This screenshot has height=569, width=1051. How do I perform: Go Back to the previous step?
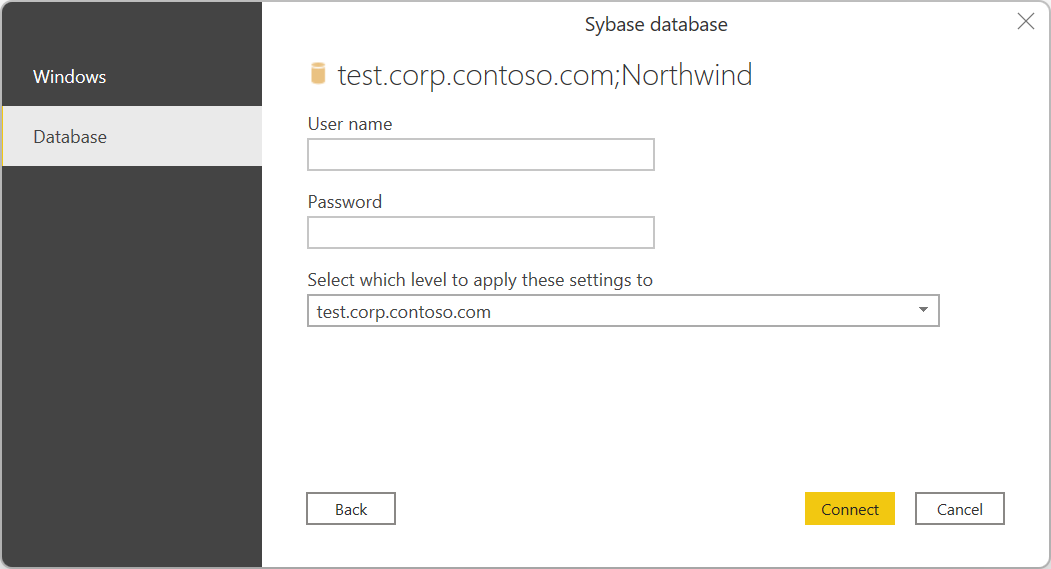tap(351, 509)
